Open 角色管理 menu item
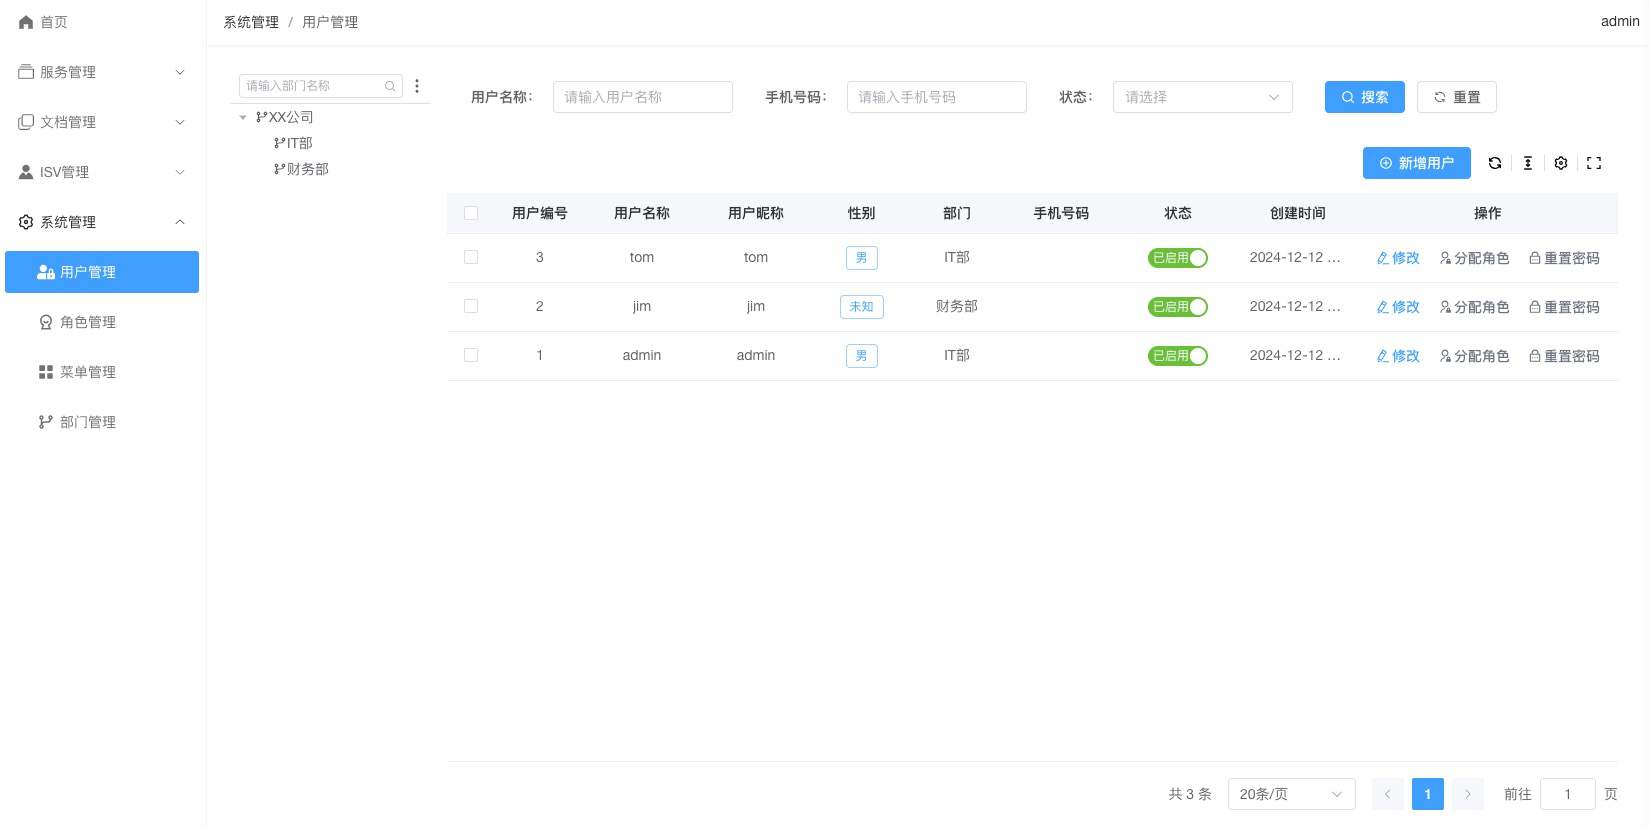Viewport: 1649px width, 828px height. [x=88, y=322]
